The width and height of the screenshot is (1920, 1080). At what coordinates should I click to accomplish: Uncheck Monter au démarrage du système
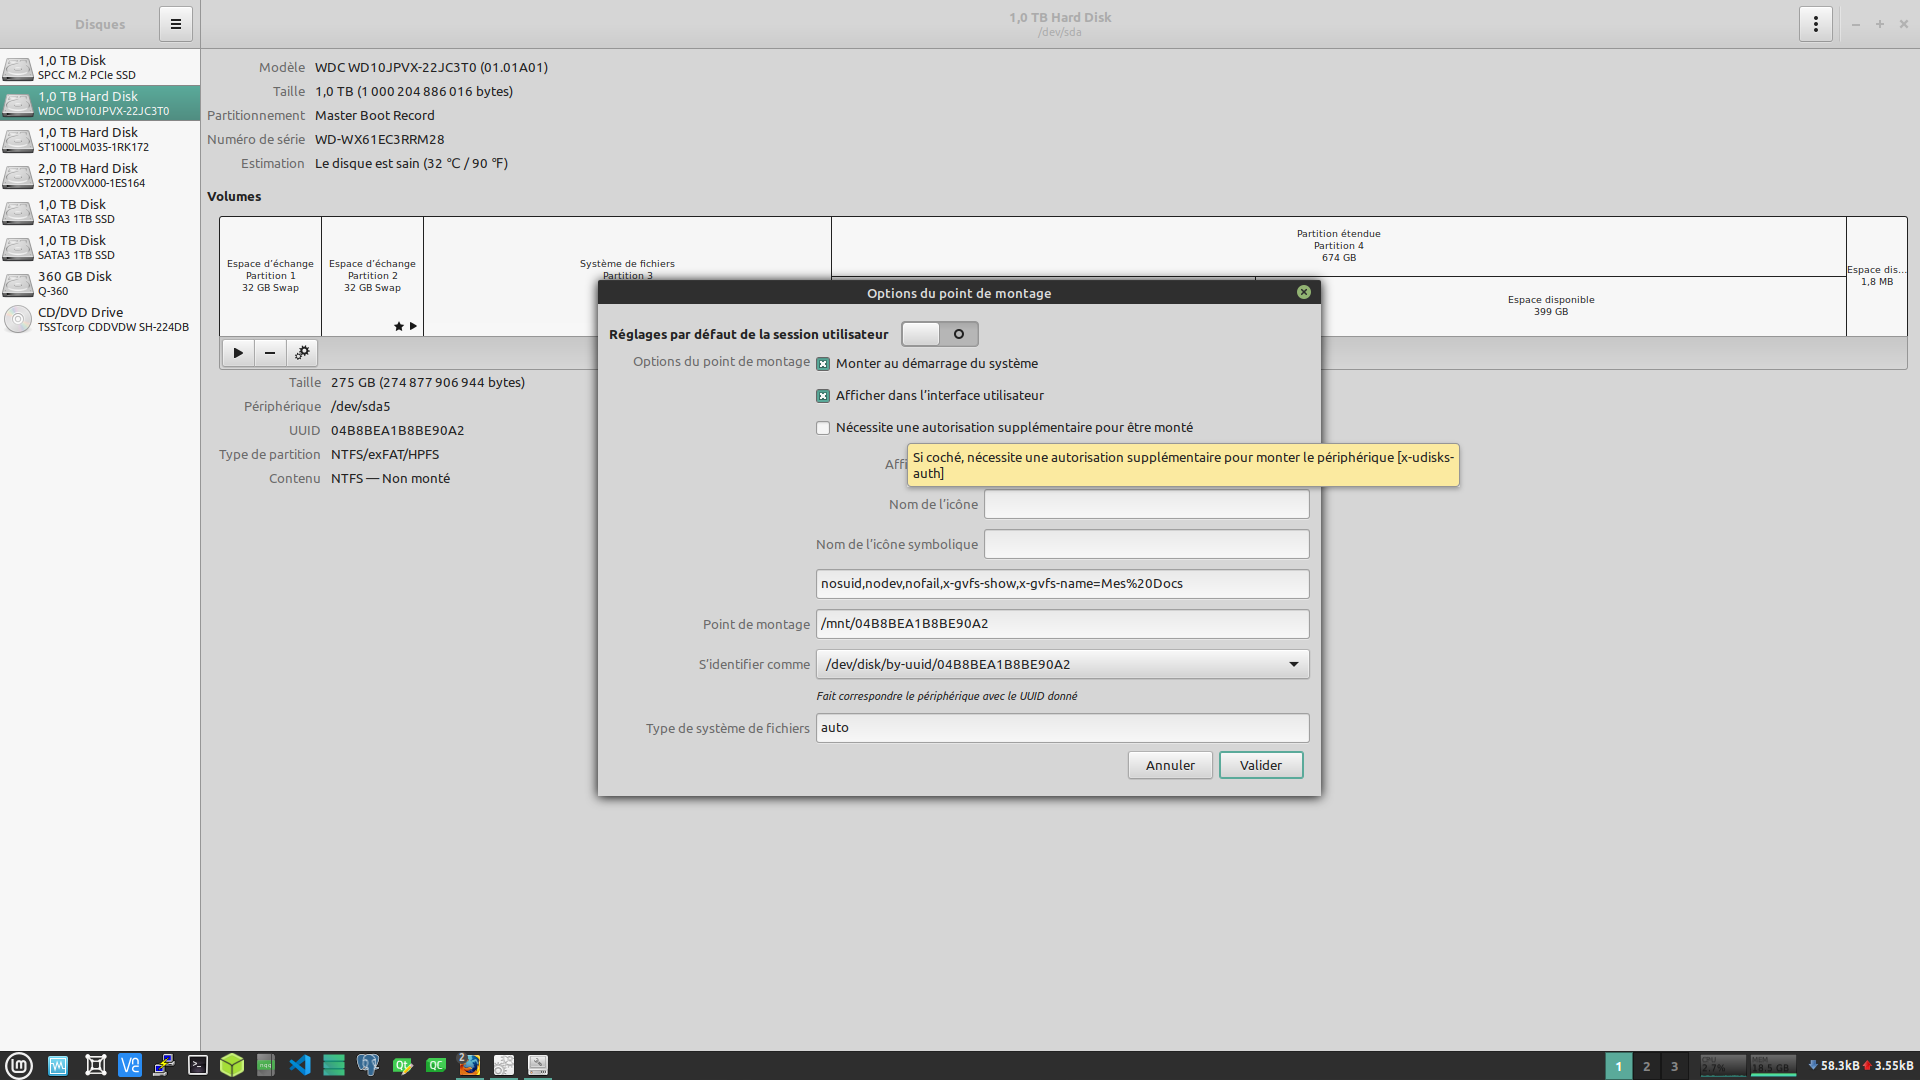(x=823, y=364)
